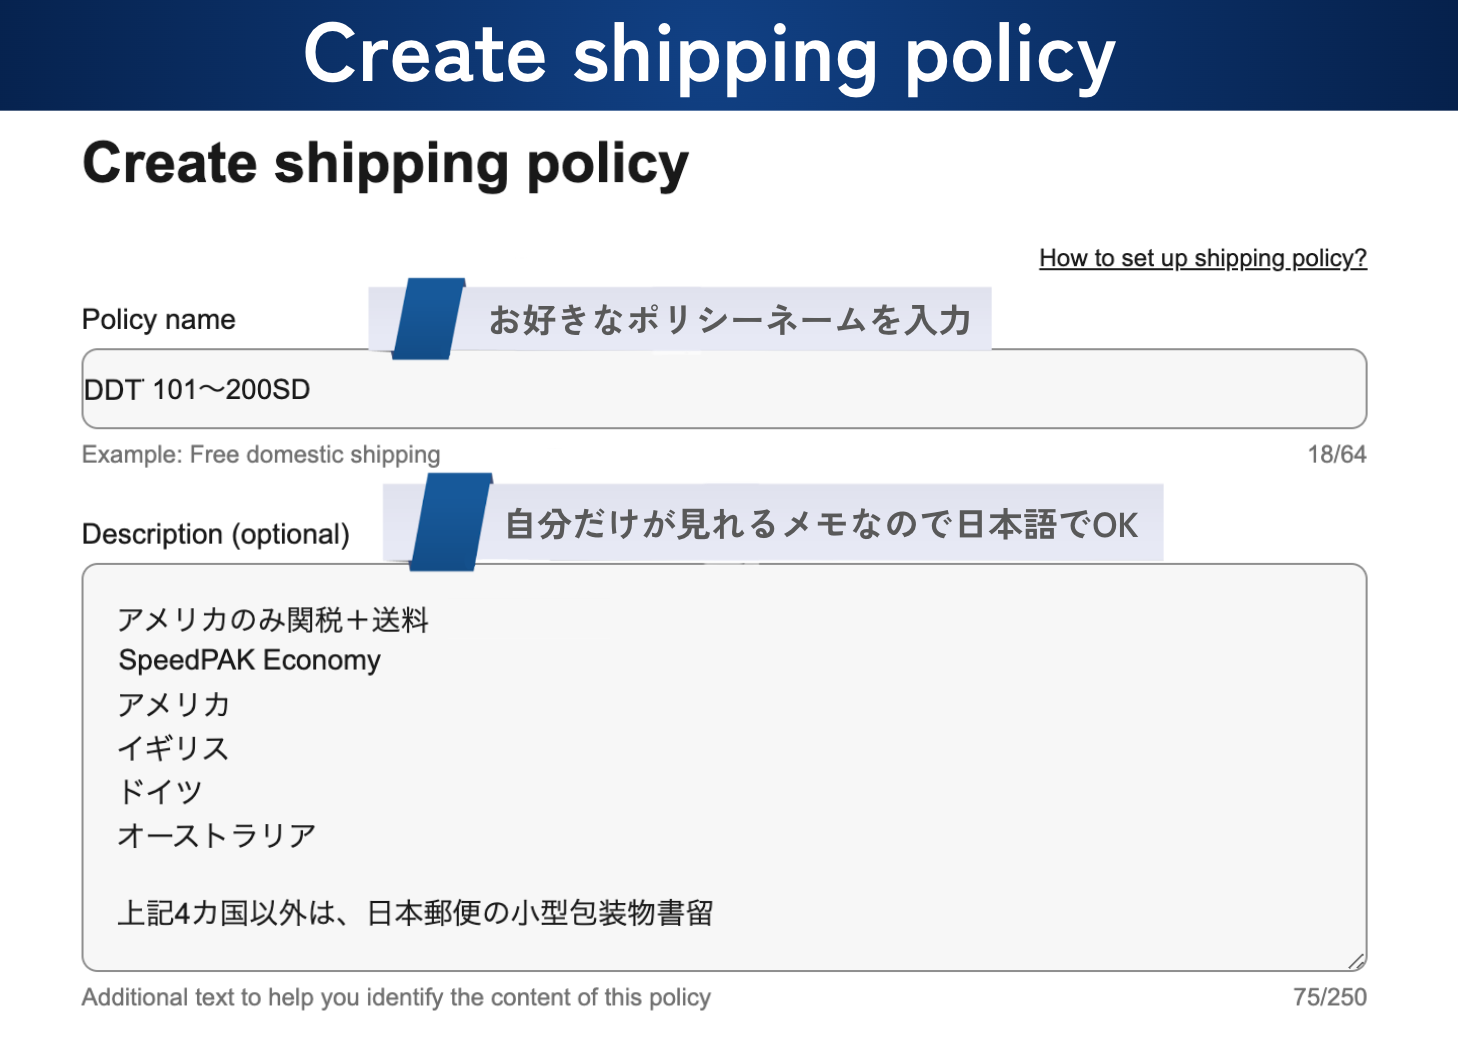Click the 'SpeedPAK Economy' line in the description
The image size is (1458, 1050).
(250, 660)
